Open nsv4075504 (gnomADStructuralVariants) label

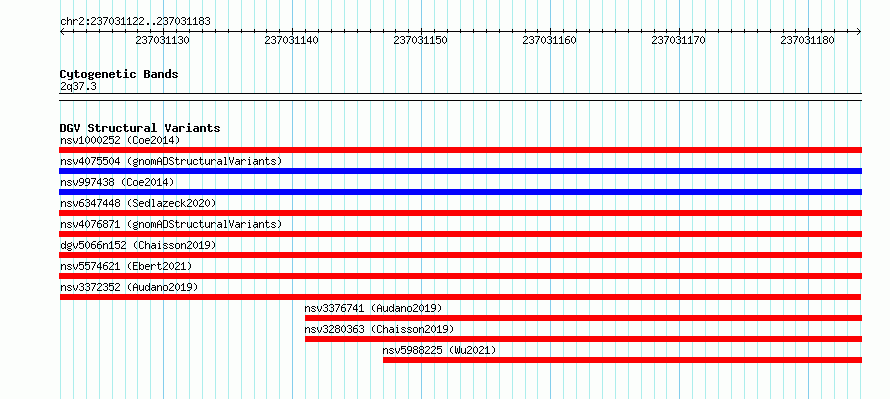click(171, 161)
